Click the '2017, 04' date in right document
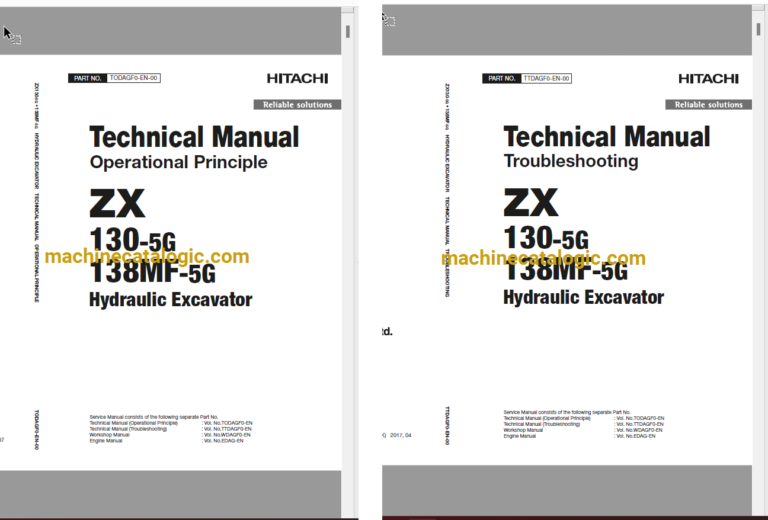The image size is (768, 520). tap(401, 435)
